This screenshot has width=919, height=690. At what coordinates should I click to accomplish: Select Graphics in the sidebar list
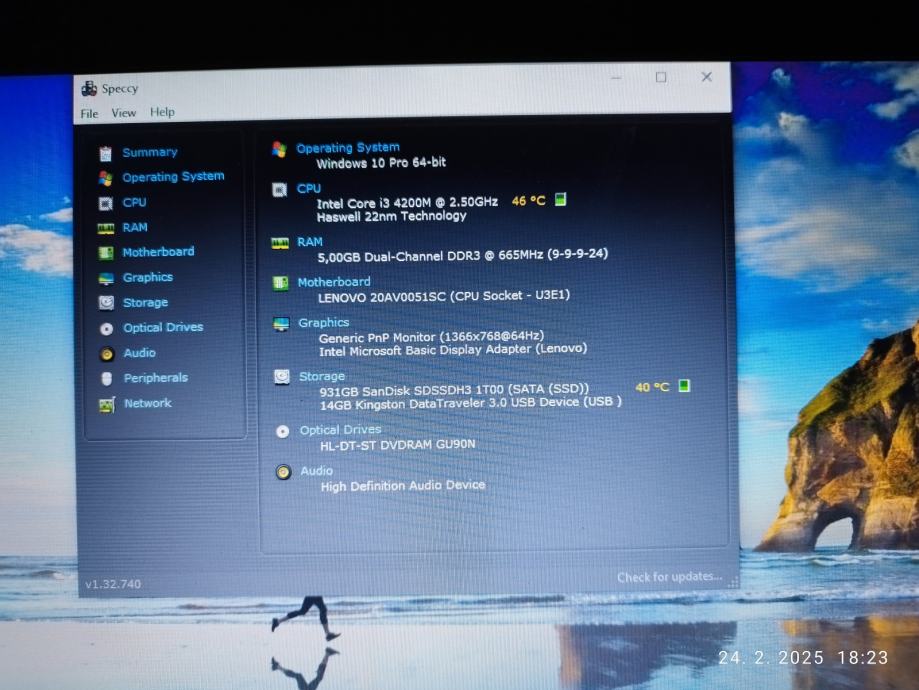point(147,278)
